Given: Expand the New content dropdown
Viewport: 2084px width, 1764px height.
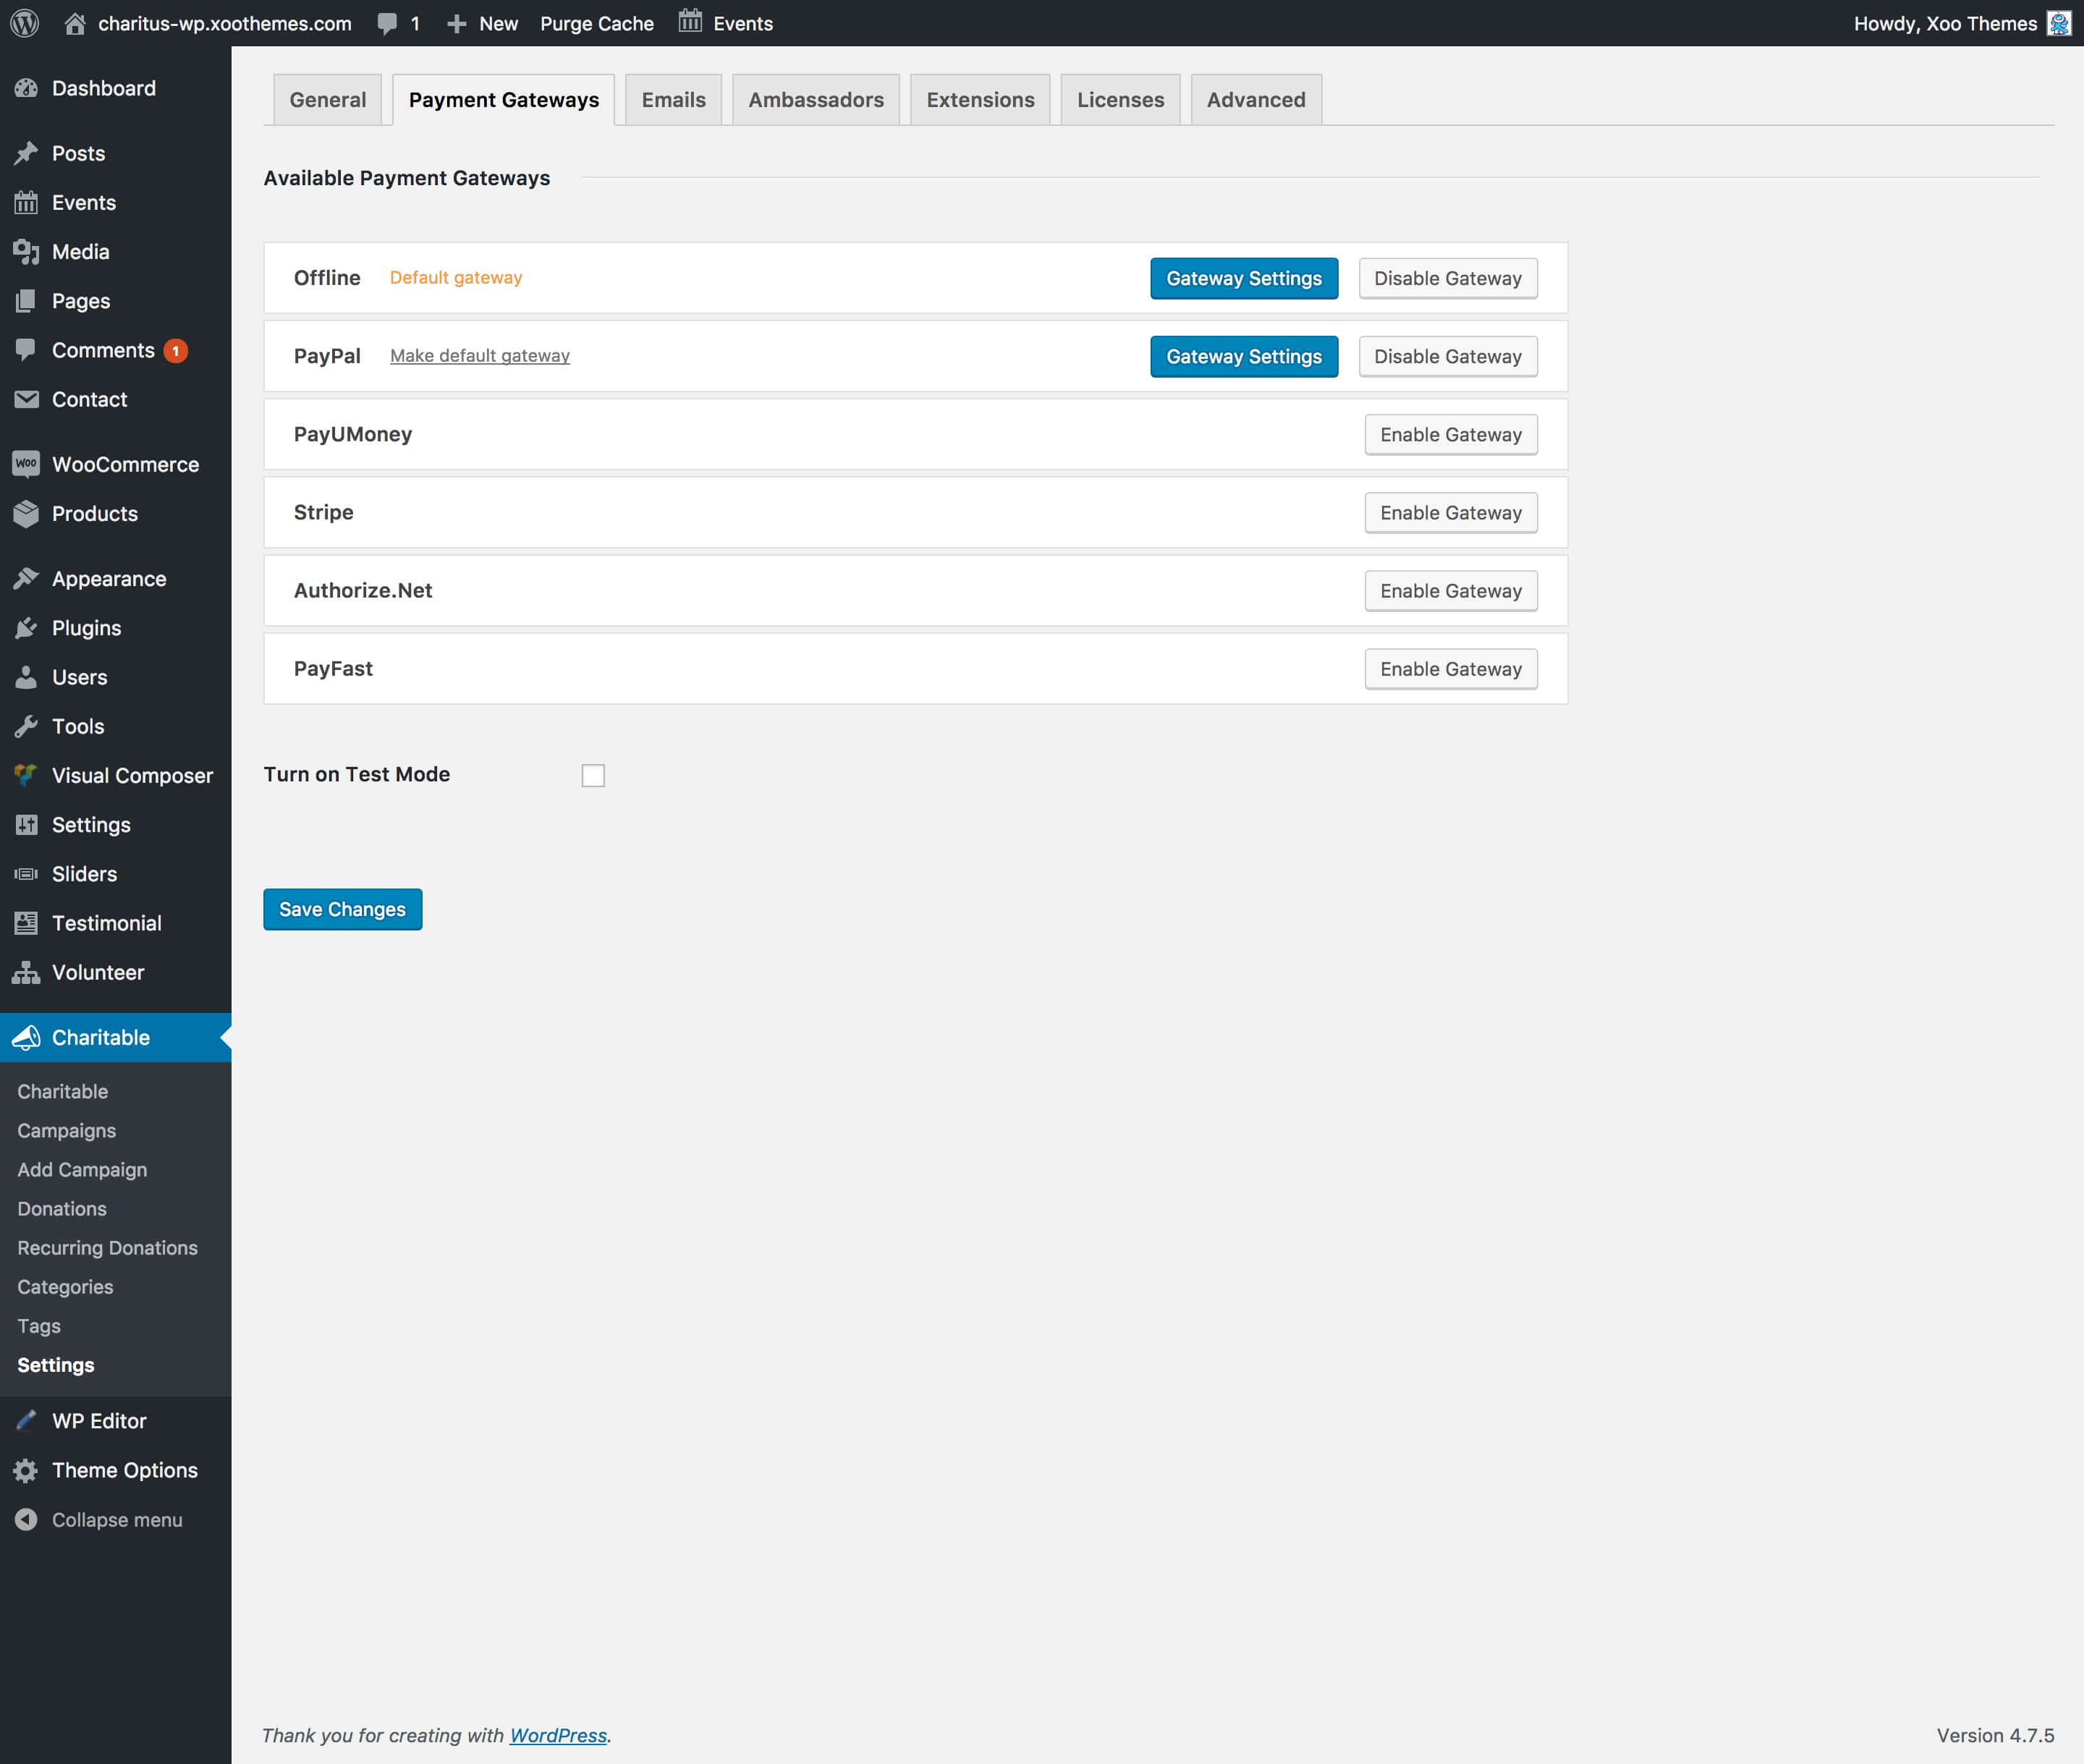Looking at the screenshot, I should coord(482,23).
